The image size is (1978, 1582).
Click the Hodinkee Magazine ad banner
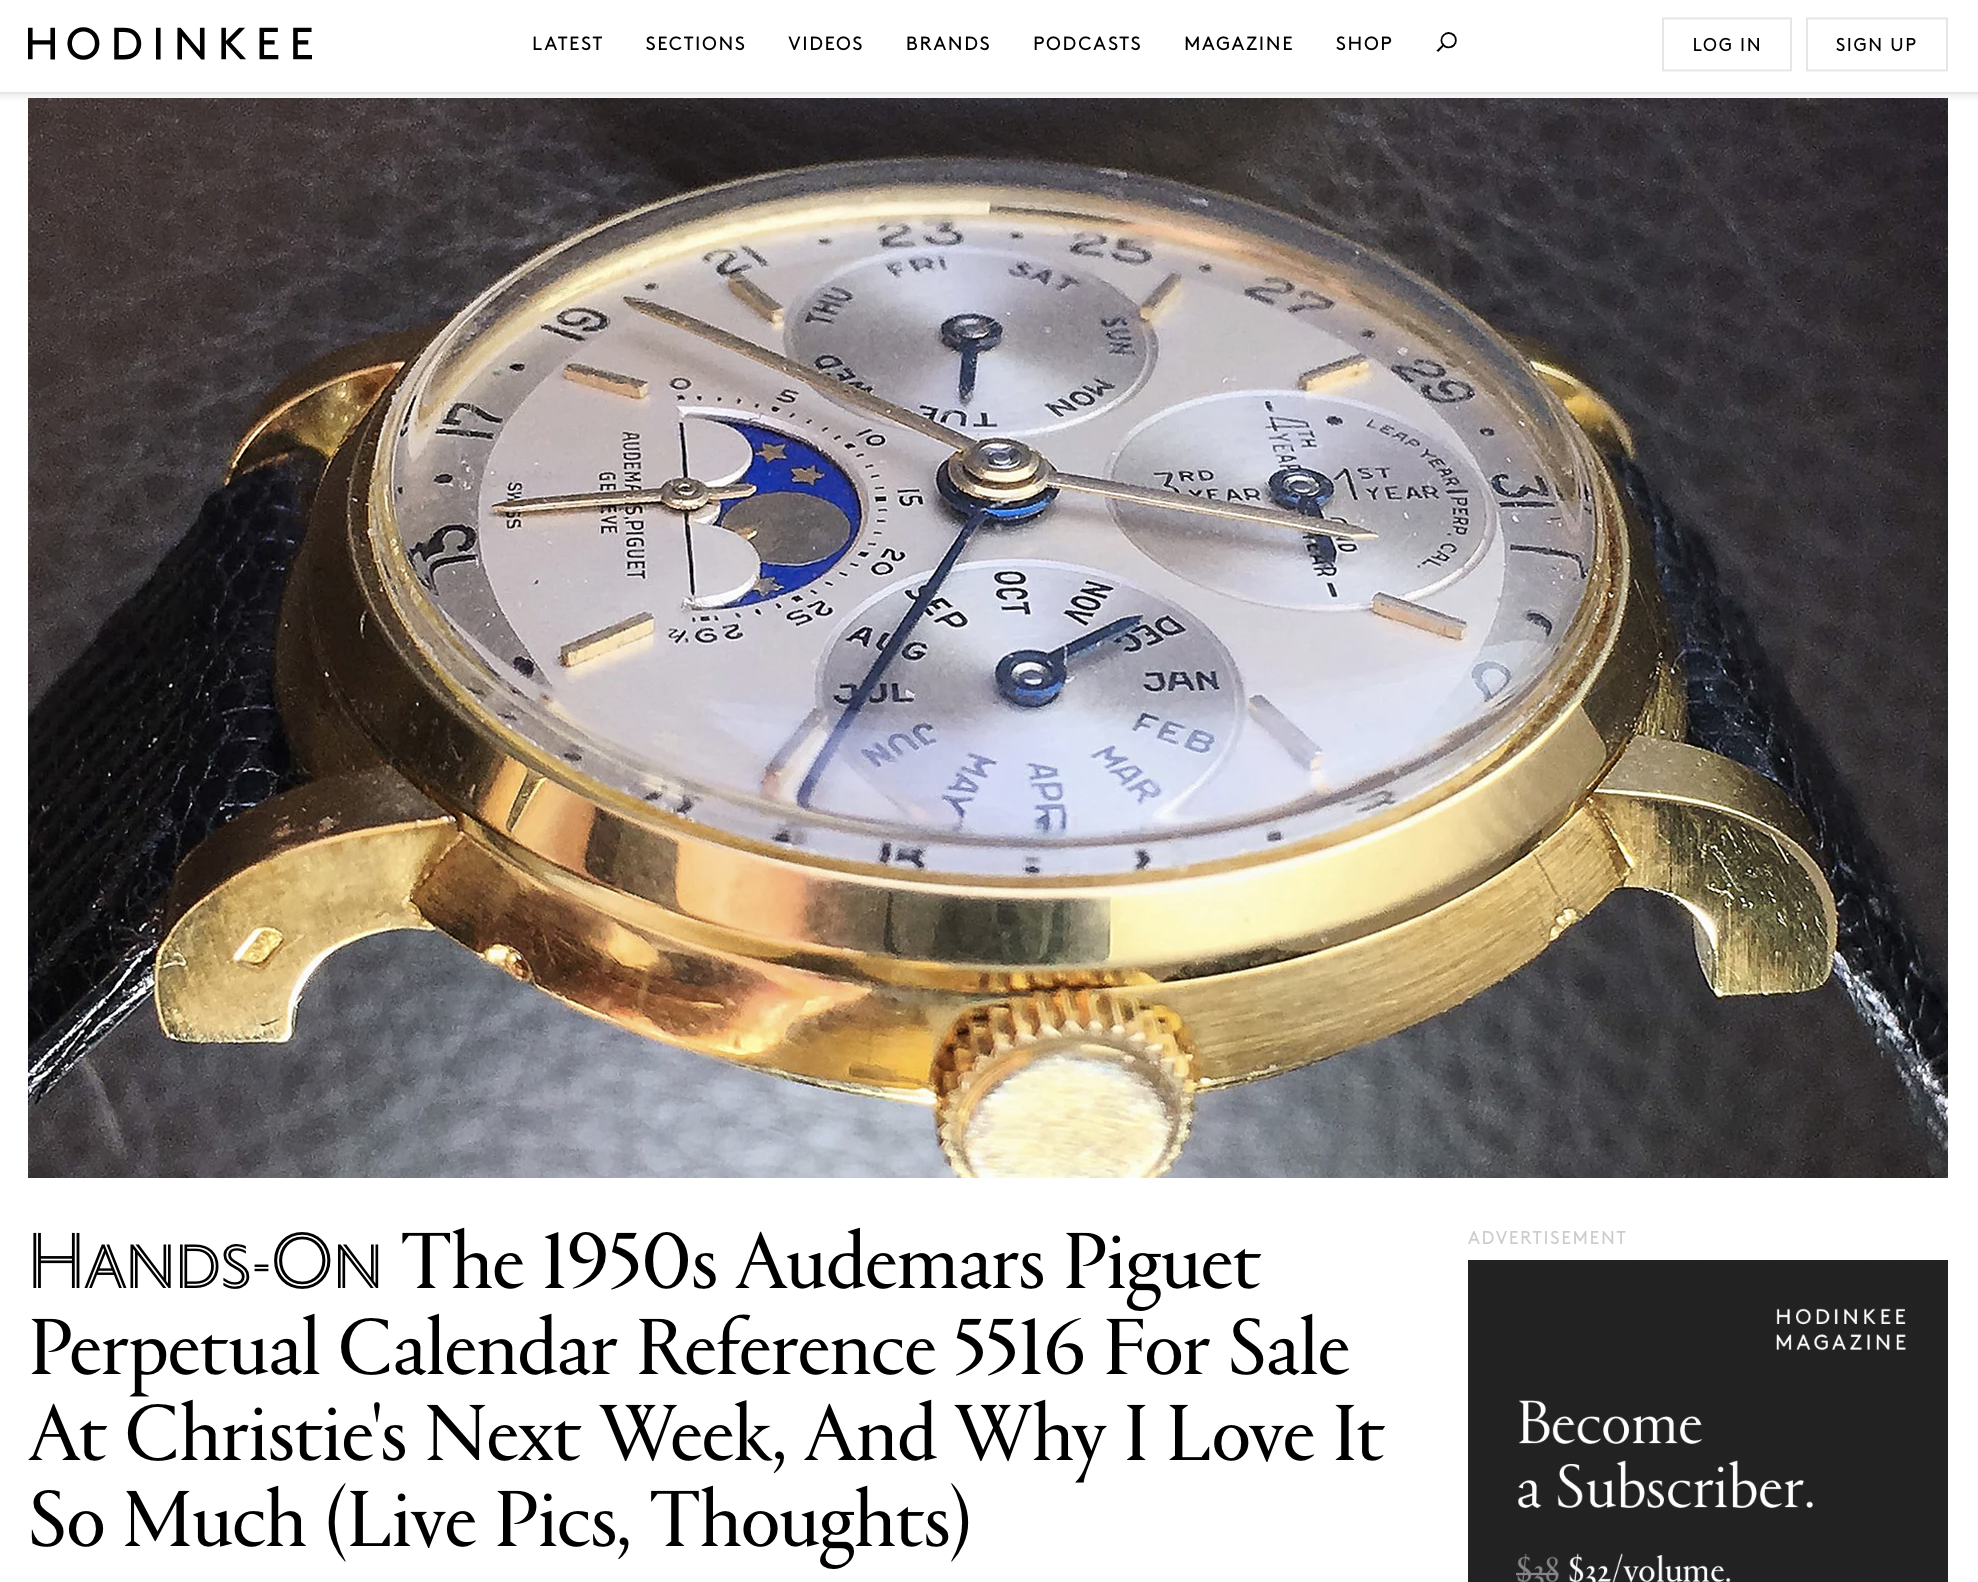[1707, 1421]
